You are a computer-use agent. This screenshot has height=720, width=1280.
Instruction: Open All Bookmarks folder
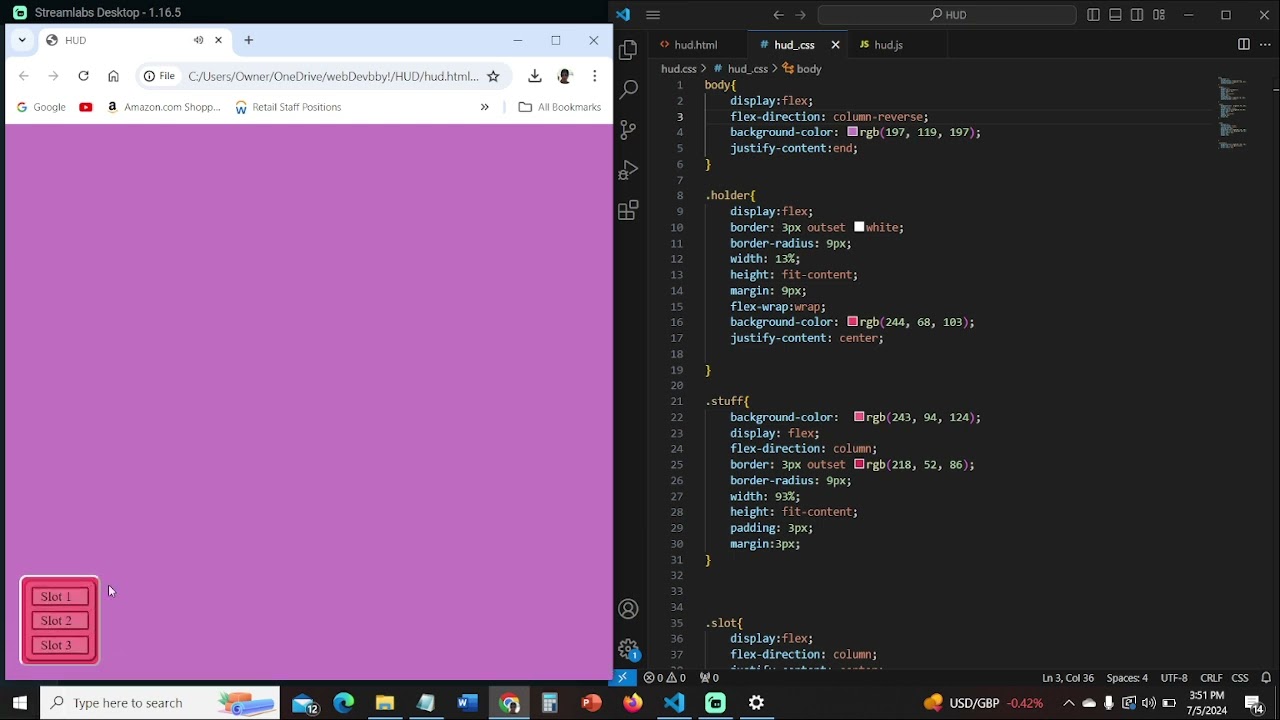click(559, 107)
